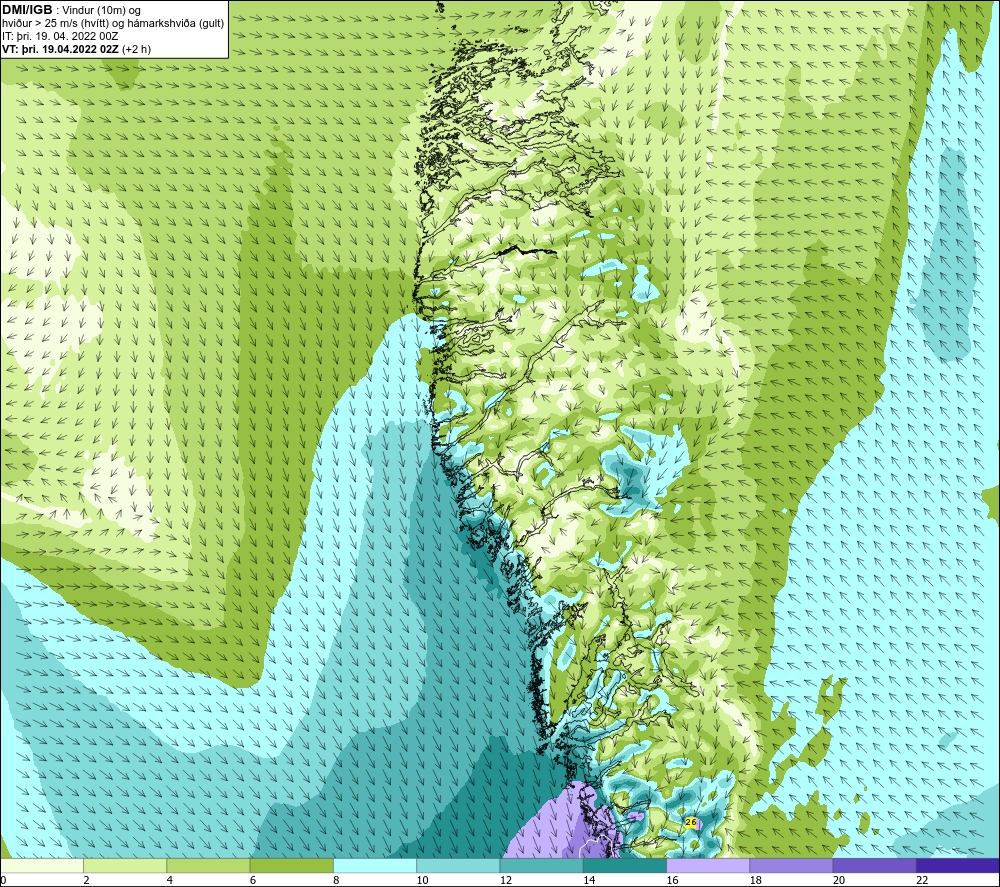Click the scale label '6'
The width and height of the screenshot is (1000, 887).
pyautogui.click(x=253, y=880)
